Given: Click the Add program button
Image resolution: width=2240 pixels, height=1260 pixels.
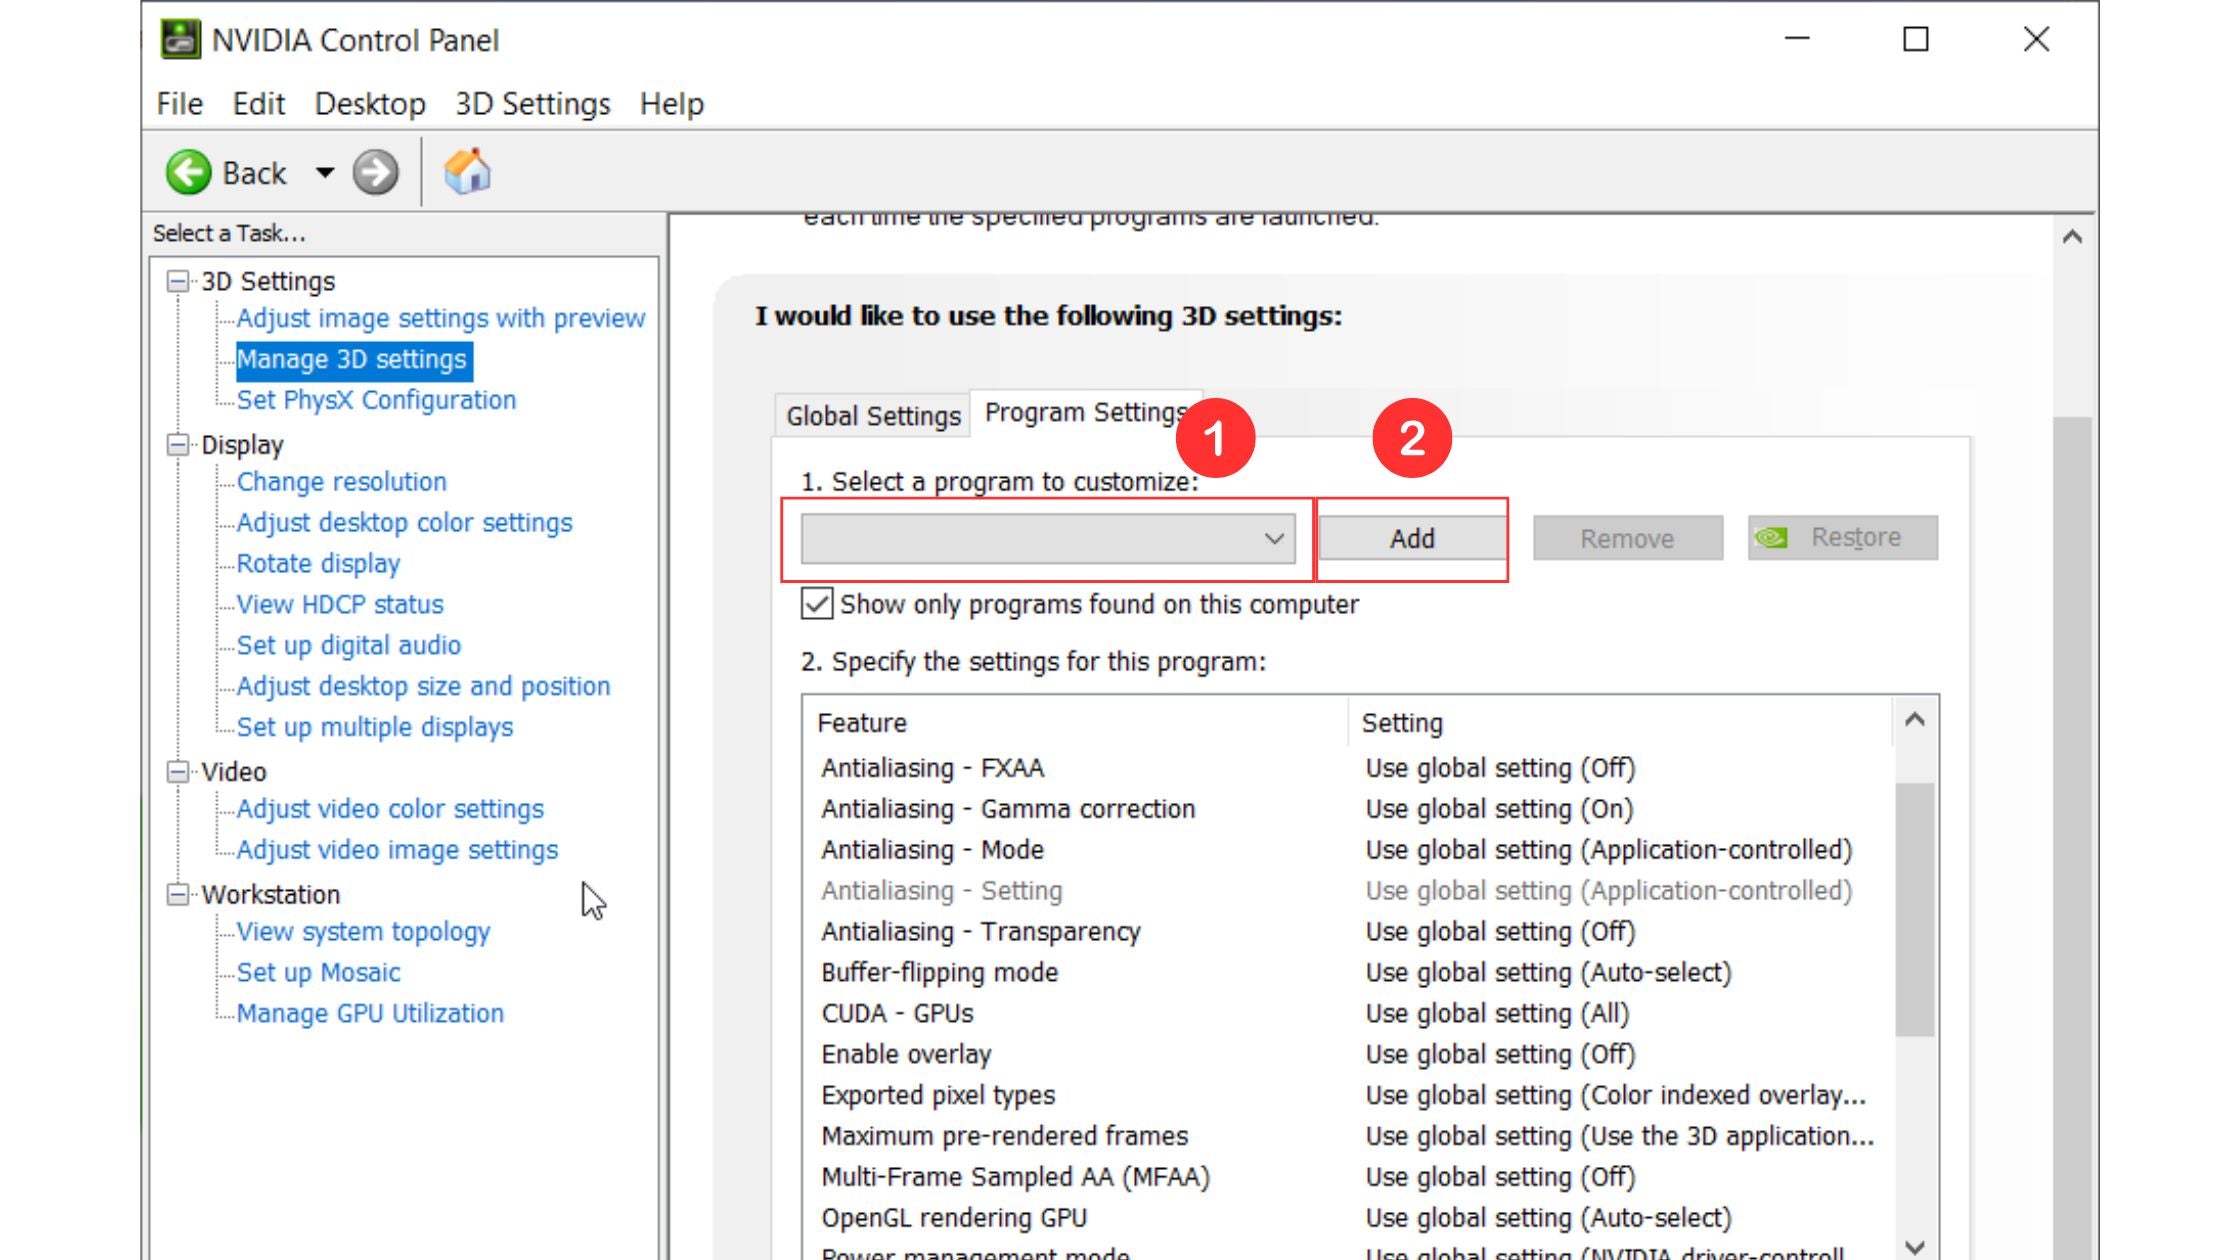Looking at the screenshot, I should pyautogui.click(x=1411, y=539).
